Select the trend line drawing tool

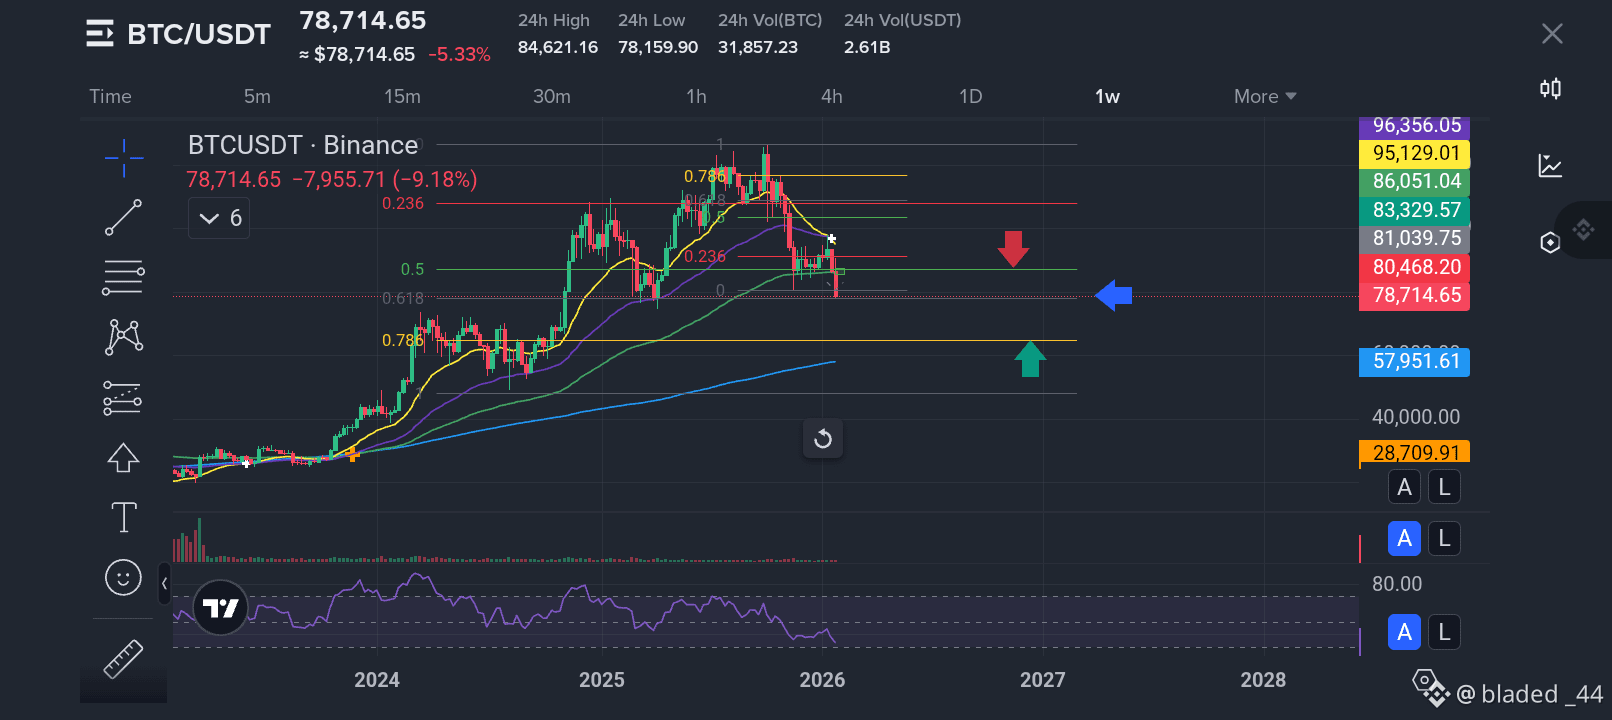(124, 217)
